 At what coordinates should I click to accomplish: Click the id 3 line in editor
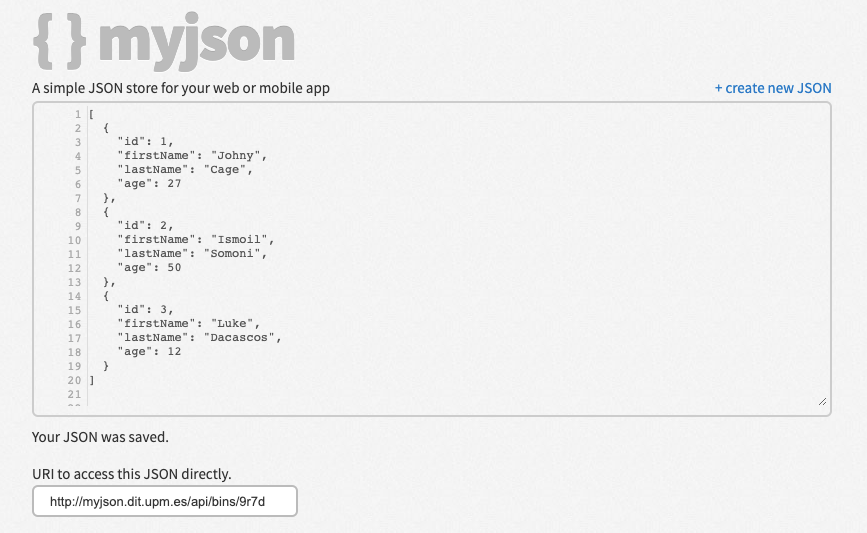pyautogui.click(x=145, y=310)
